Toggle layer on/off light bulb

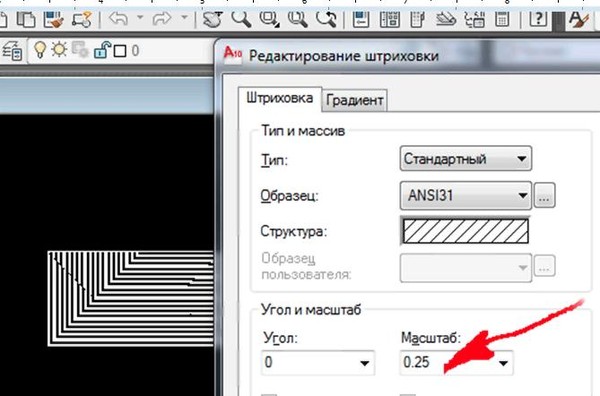pyautogui.click(x=40, y=50)
